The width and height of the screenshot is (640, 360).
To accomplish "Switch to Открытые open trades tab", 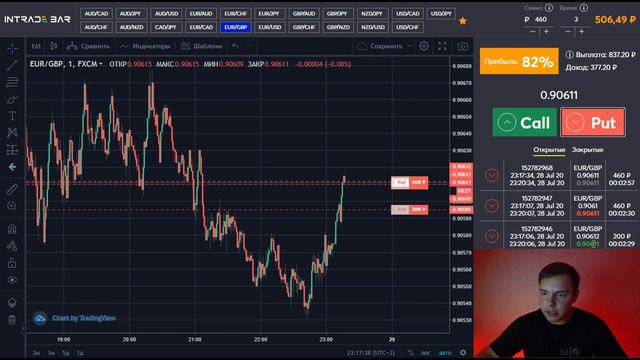I will click(549, 150).
